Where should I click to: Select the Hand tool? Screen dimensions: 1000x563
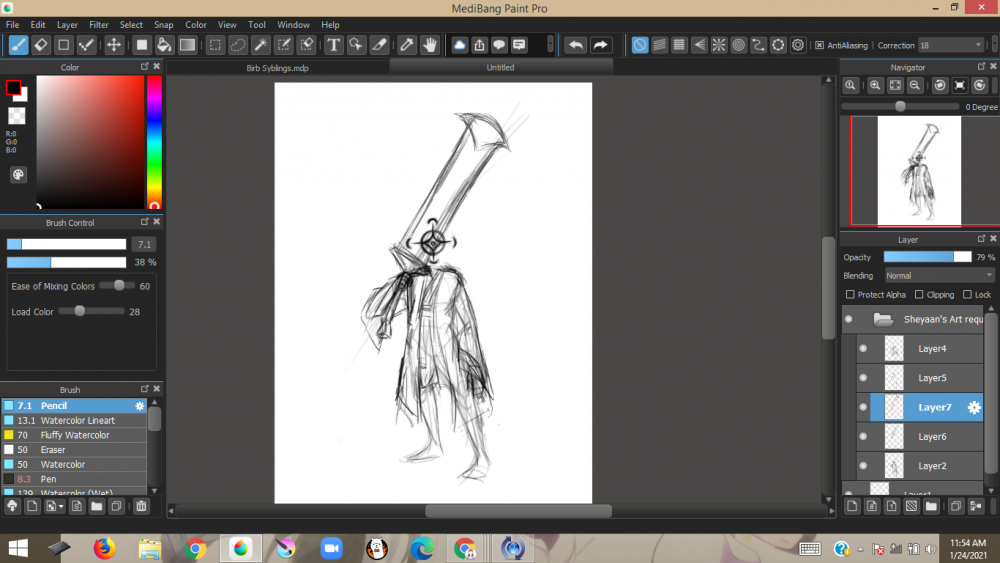pyautogui.click(x=430, y=45)
